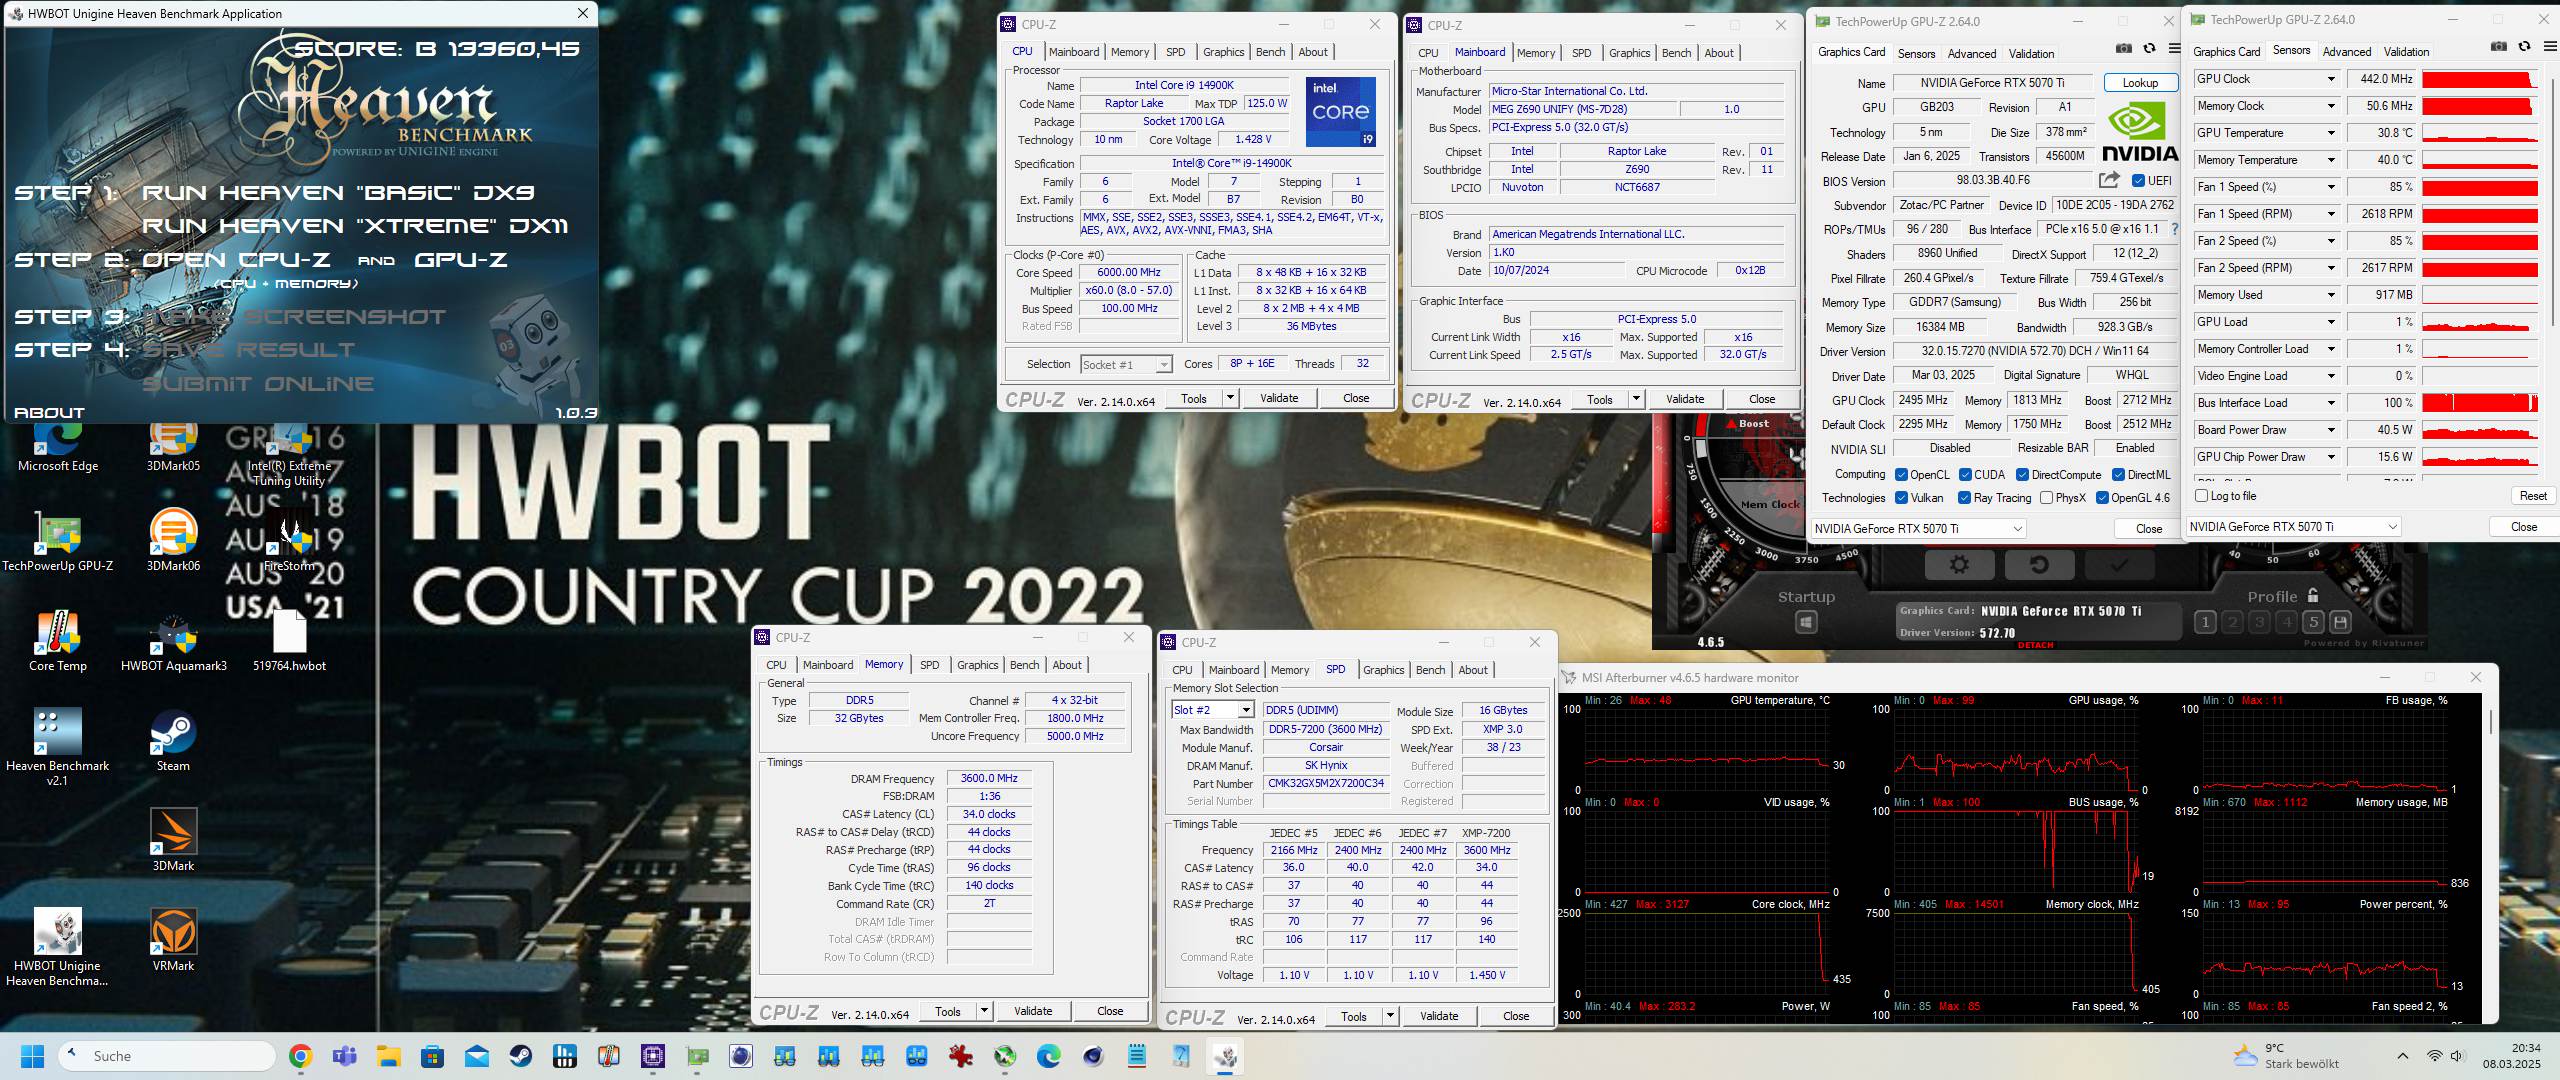Toggle Ray Tracing checkbox in GPU-Z
The height and width of the screenshot is (1080, 2560).
(1964, 498)
